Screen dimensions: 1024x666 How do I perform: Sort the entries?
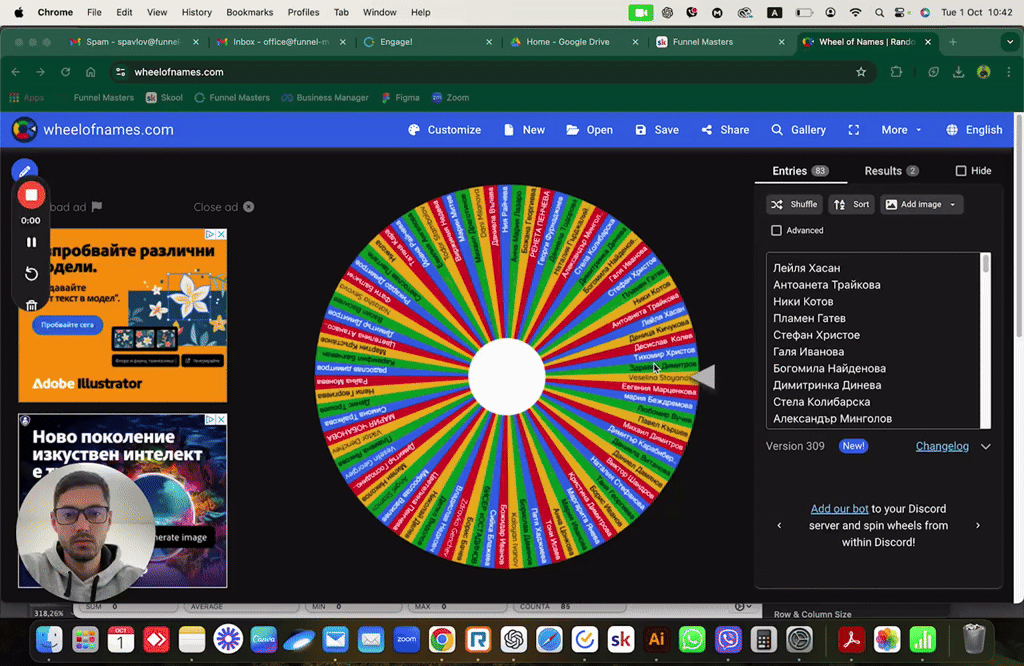(x=852, y=204)
